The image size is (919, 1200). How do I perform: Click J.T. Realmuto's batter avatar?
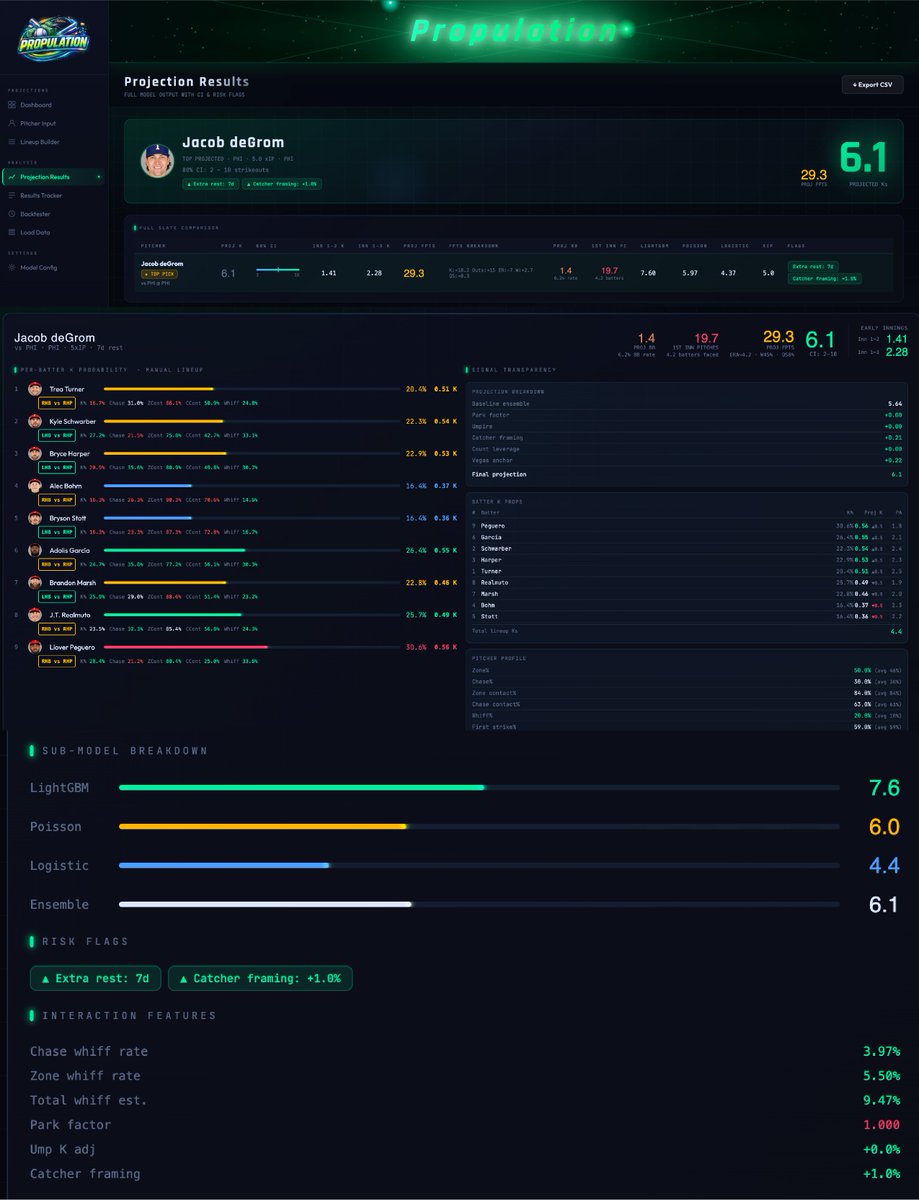35,614
